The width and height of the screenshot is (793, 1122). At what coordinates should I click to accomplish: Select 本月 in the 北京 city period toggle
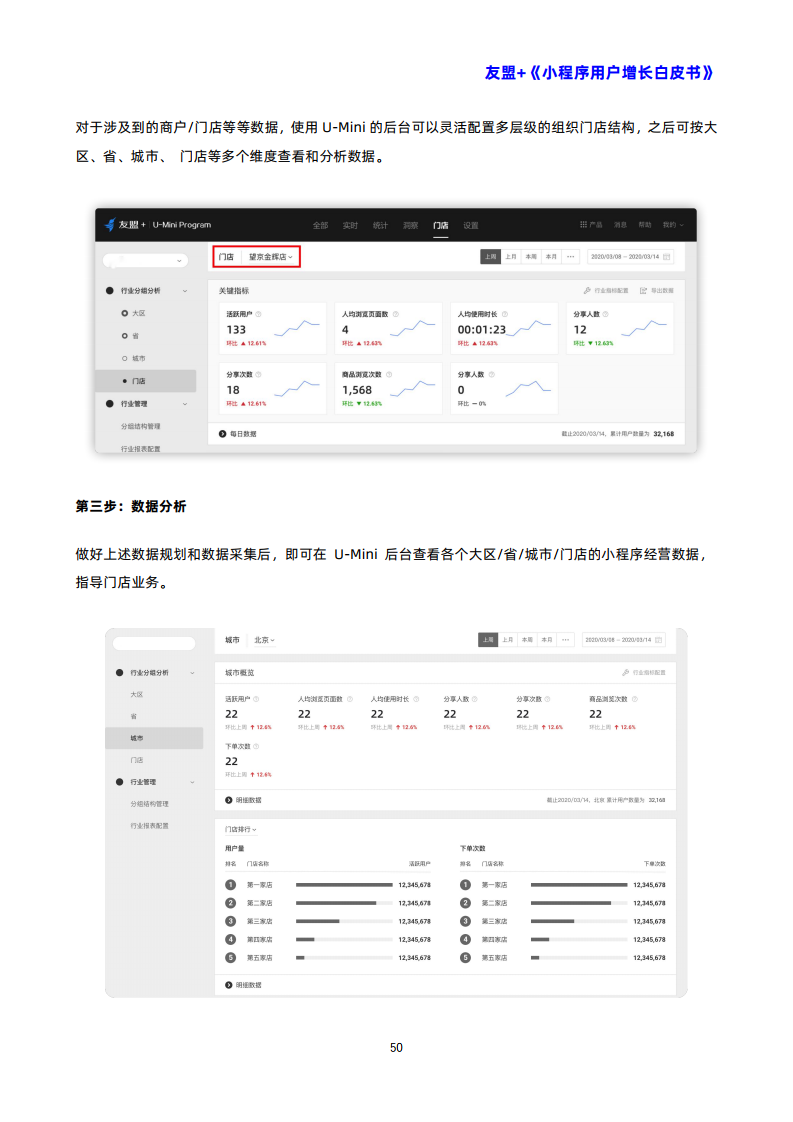[547, 639]
